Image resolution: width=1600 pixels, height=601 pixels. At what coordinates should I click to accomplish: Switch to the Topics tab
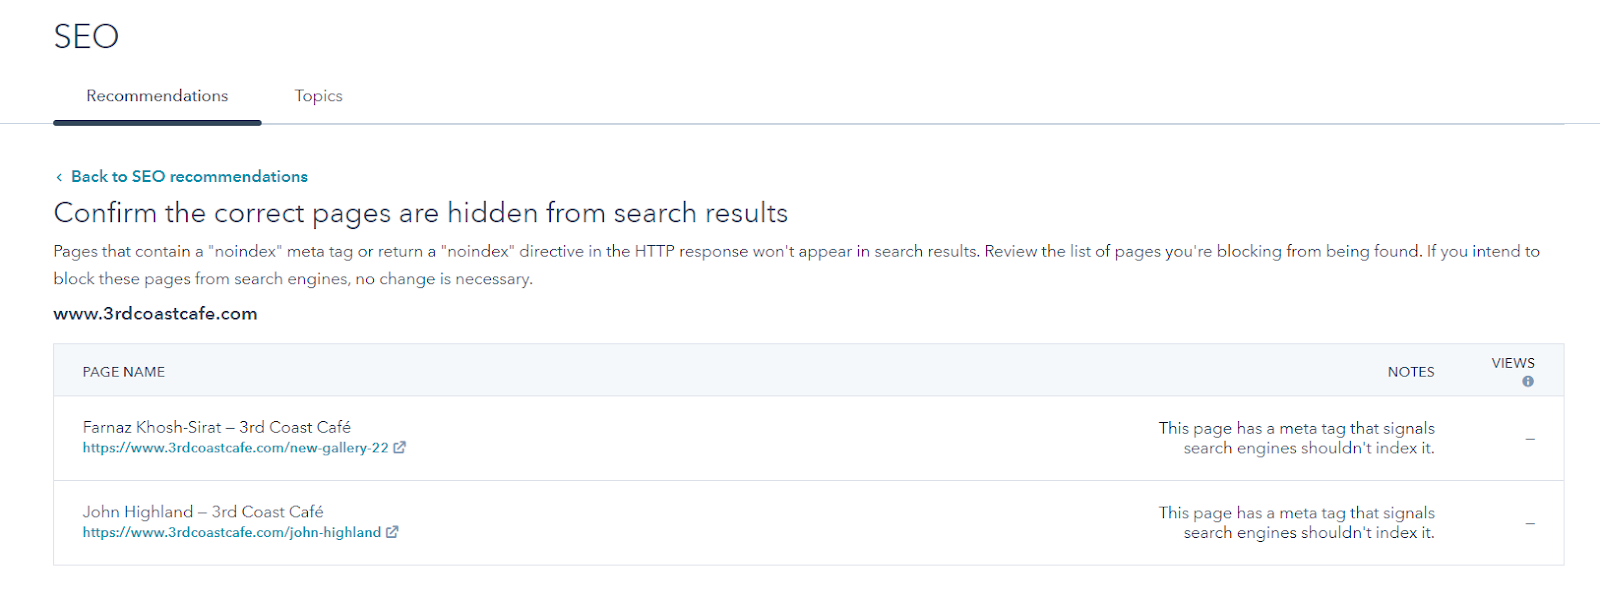[x=318, y=96]
